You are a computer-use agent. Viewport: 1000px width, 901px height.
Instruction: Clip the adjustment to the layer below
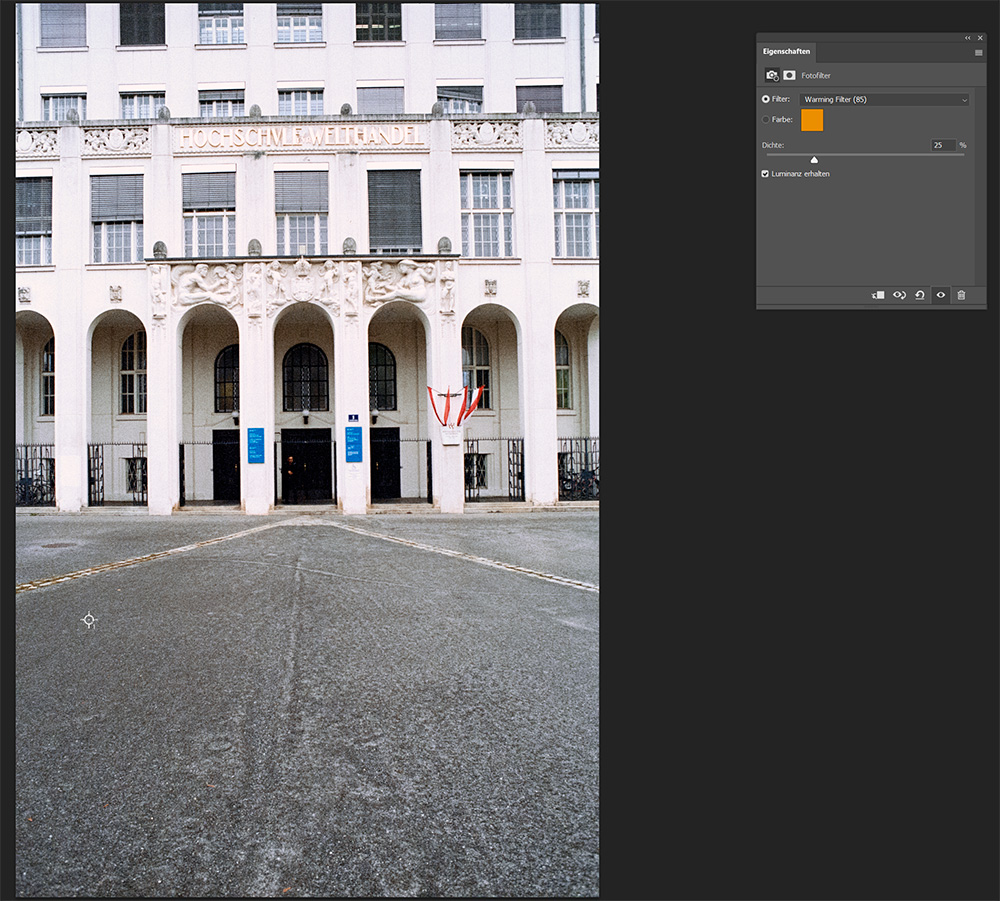pos(878,295)
